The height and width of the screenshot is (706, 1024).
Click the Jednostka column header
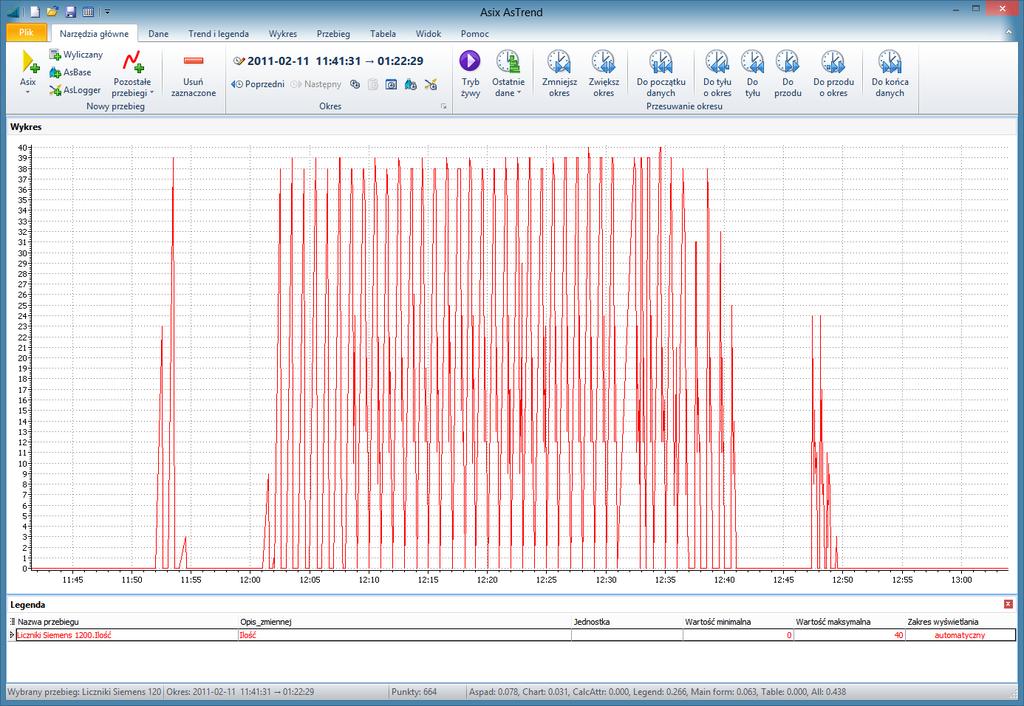(592, 622)
